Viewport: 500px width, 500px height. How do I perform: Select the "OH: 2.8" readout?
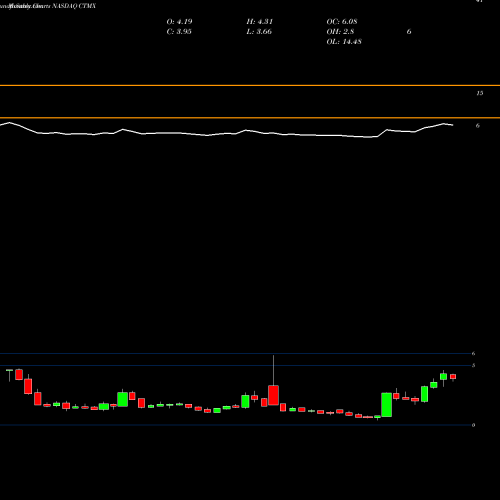click(340, 32)
